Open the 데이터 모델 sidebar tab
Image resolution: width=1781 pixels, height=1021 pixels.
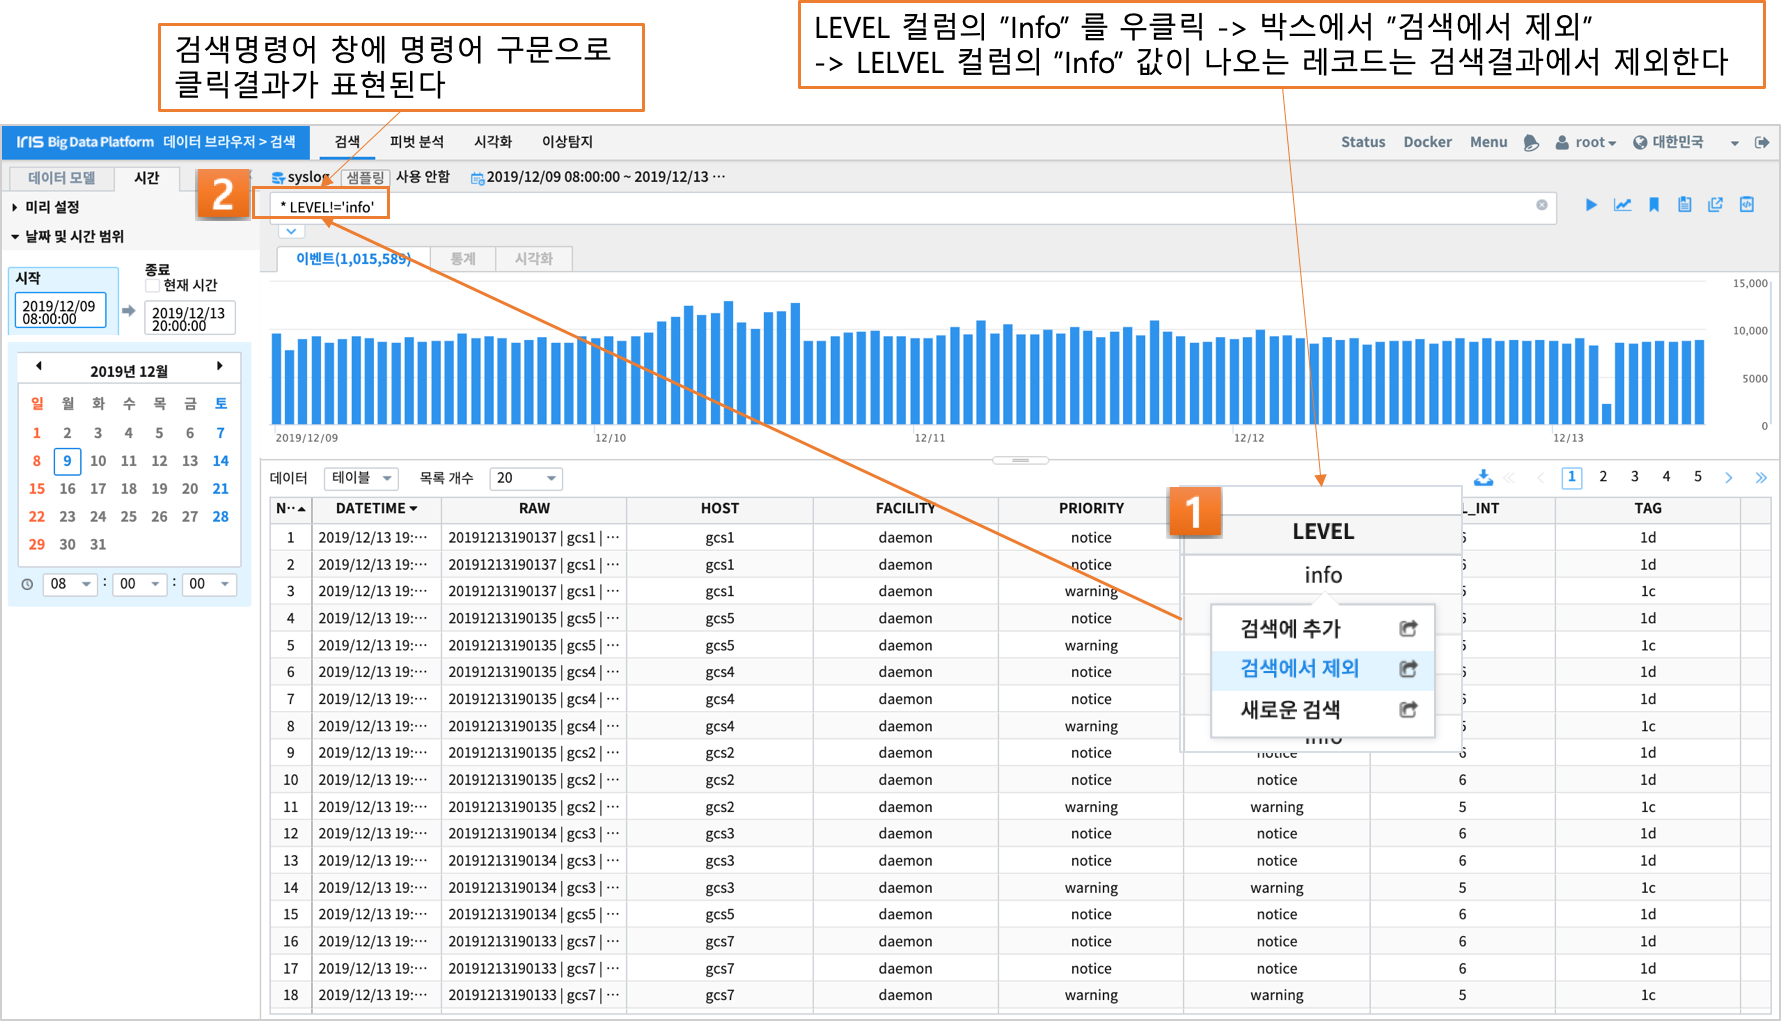point(62,178)
